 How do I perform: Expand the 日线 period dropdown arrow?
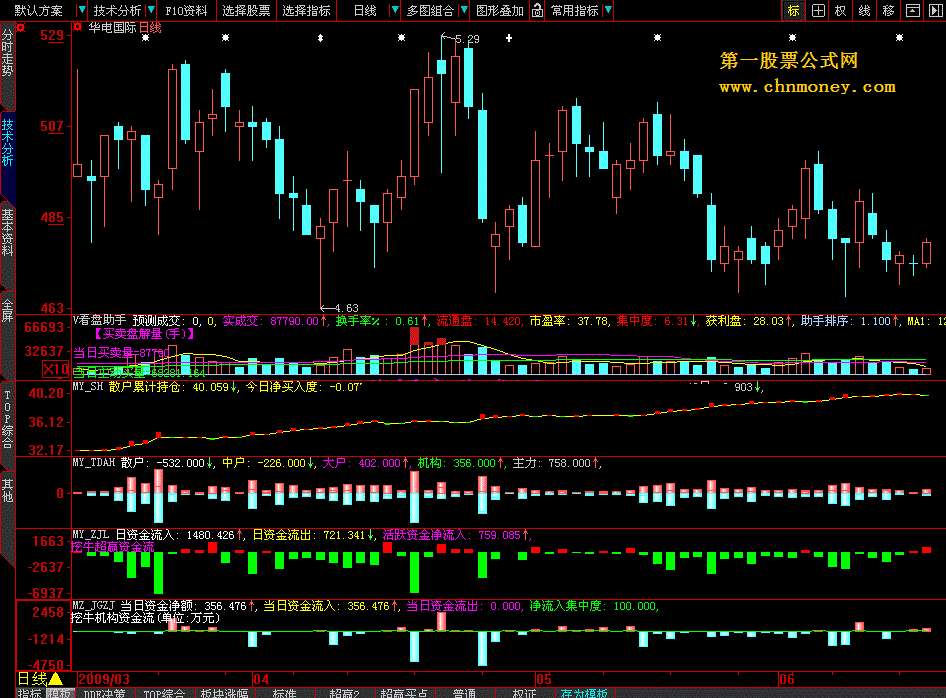pos(395,10)
